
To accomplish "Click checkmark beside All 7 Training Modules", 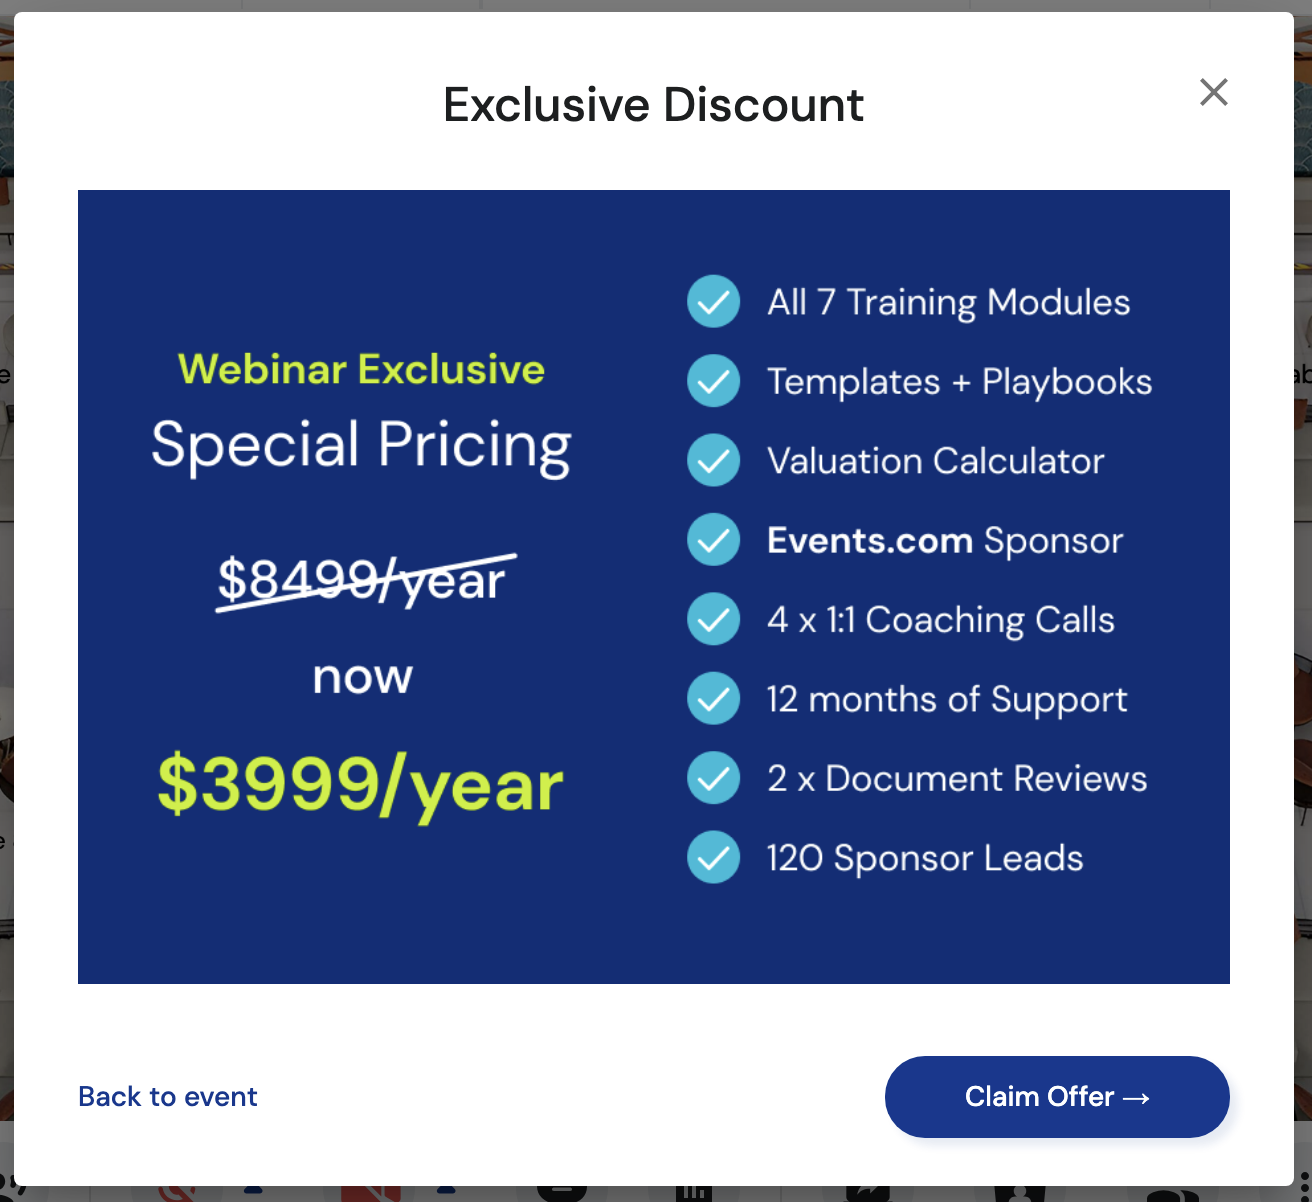I will [713, 301].
